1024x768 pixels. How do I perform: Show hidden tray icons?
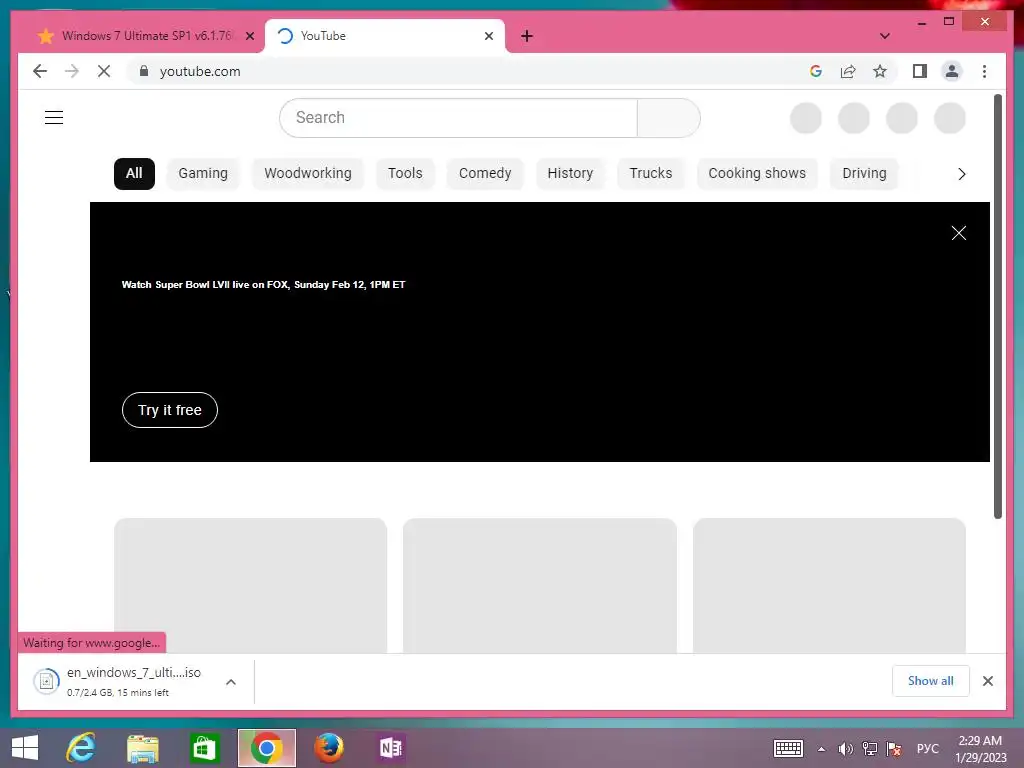(x=822, y=749)
